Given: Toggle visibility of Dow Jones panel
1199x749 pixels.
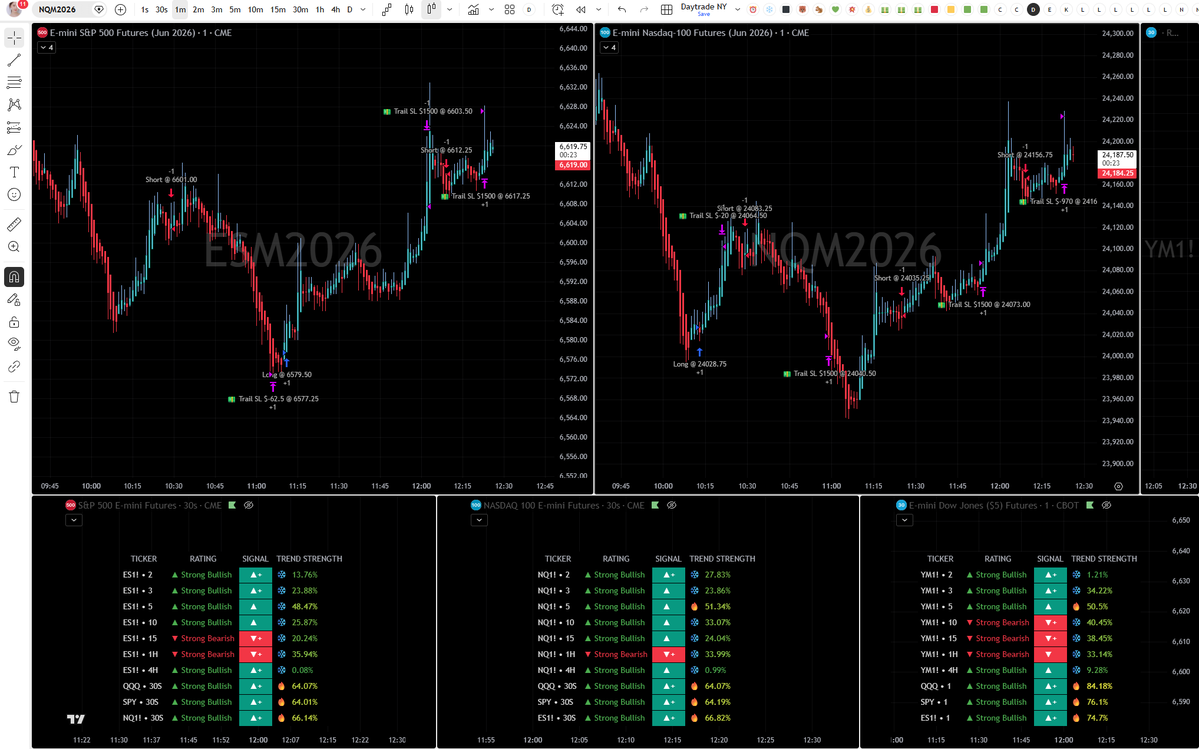Looking at the screenshot, I should (1106, 505).
